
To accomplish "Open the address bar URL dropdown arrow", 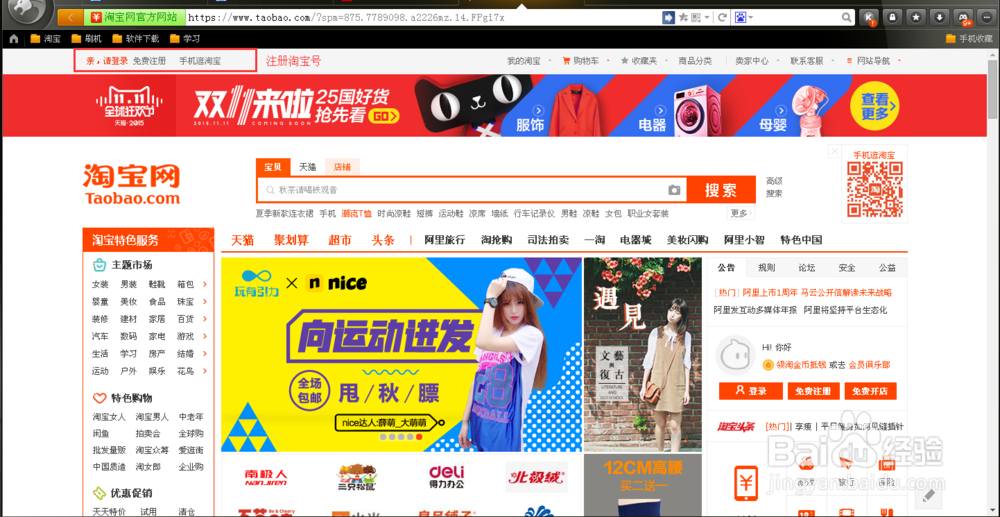I will (707, 18).
